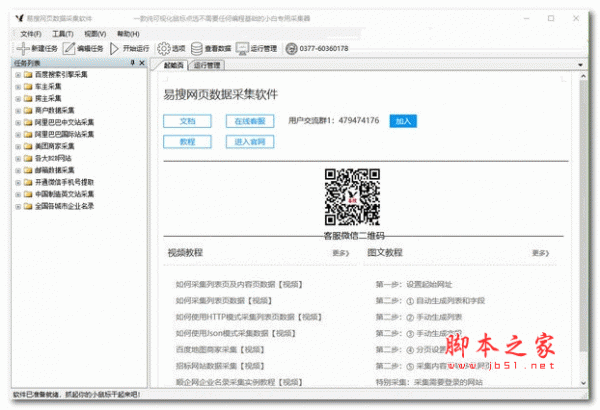
Task: Expand the 美团商家采集 folder
Action: pyautogui.click(x=18, y=146)
